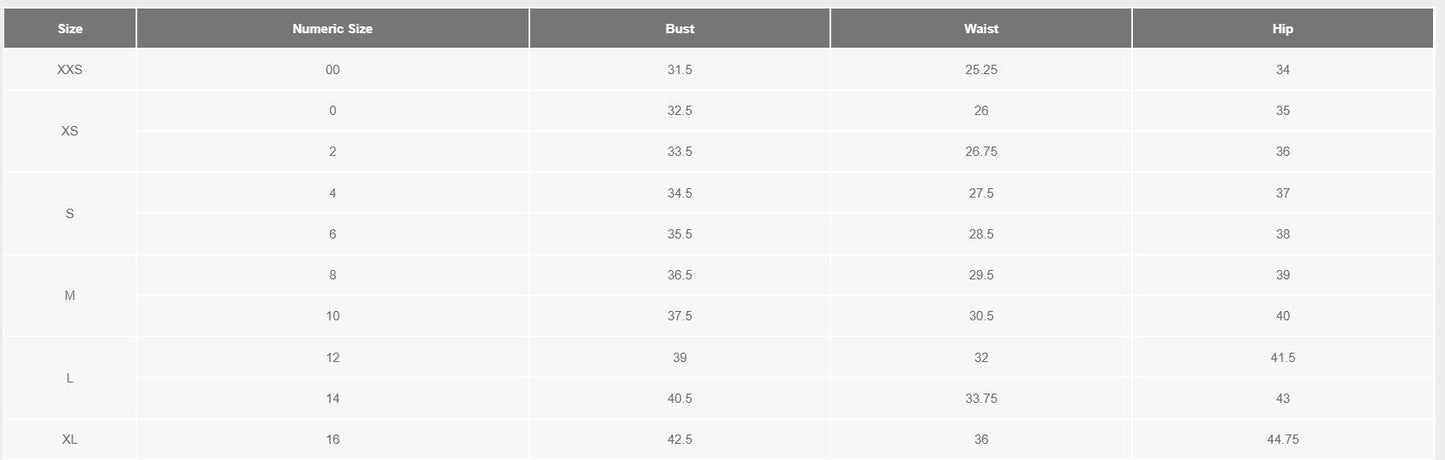Select the S size cell
The image size is (1445, 460).
click(70, 213)
